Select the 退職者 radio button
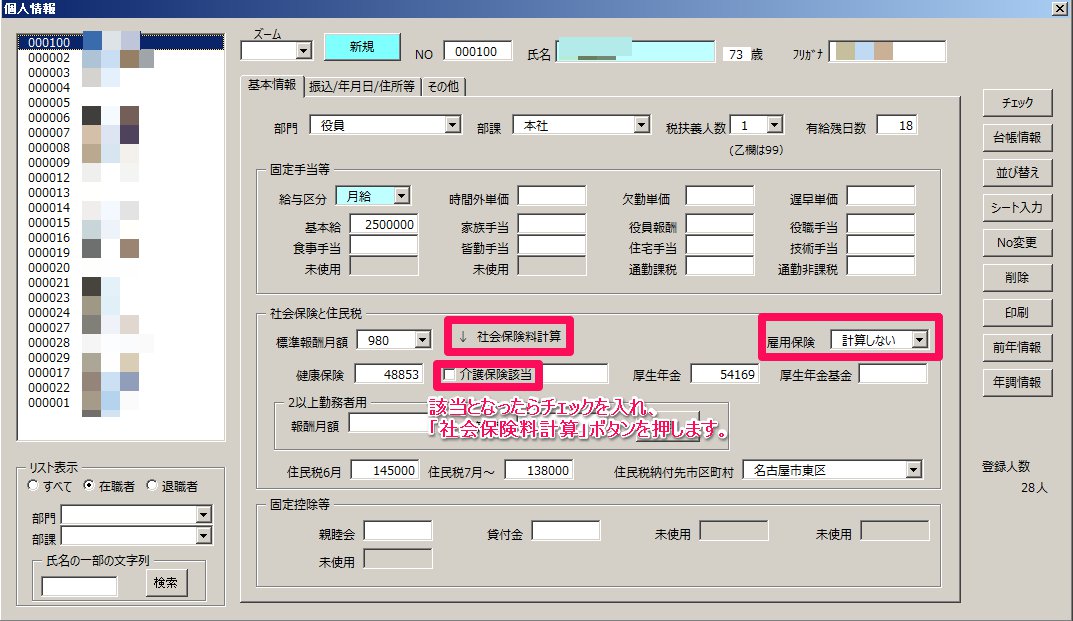Viewport: 1073px width, 621px height. pyautogui.click(x=152, y=485)
